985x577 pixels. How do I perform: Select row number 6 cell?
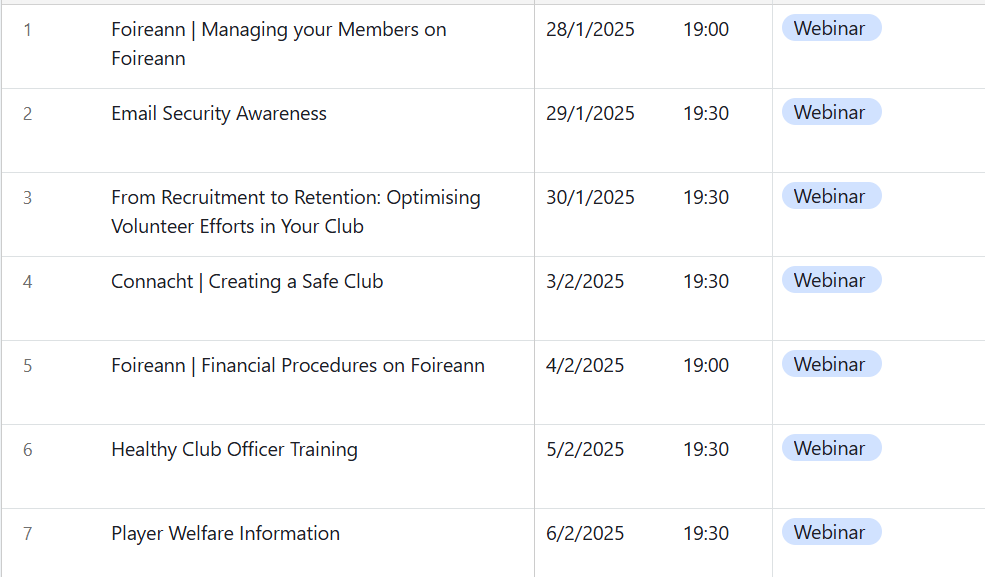point(28,450)
